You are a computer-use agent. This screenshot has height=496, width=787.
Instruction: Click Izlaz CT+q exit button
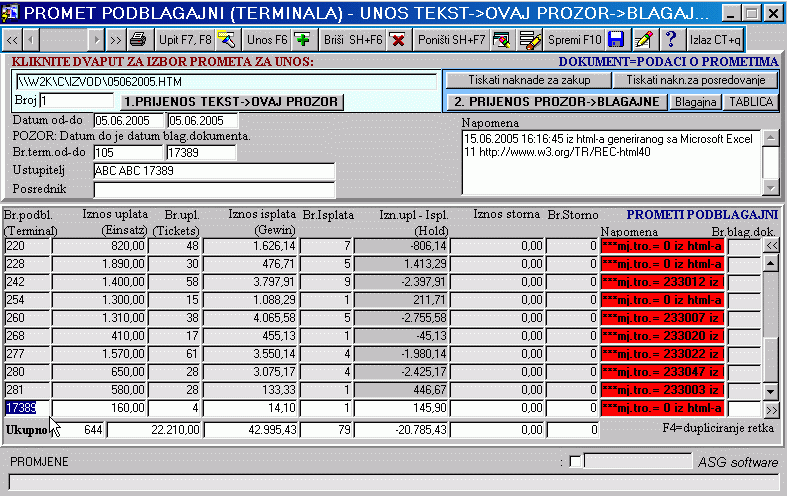point(715,40)
